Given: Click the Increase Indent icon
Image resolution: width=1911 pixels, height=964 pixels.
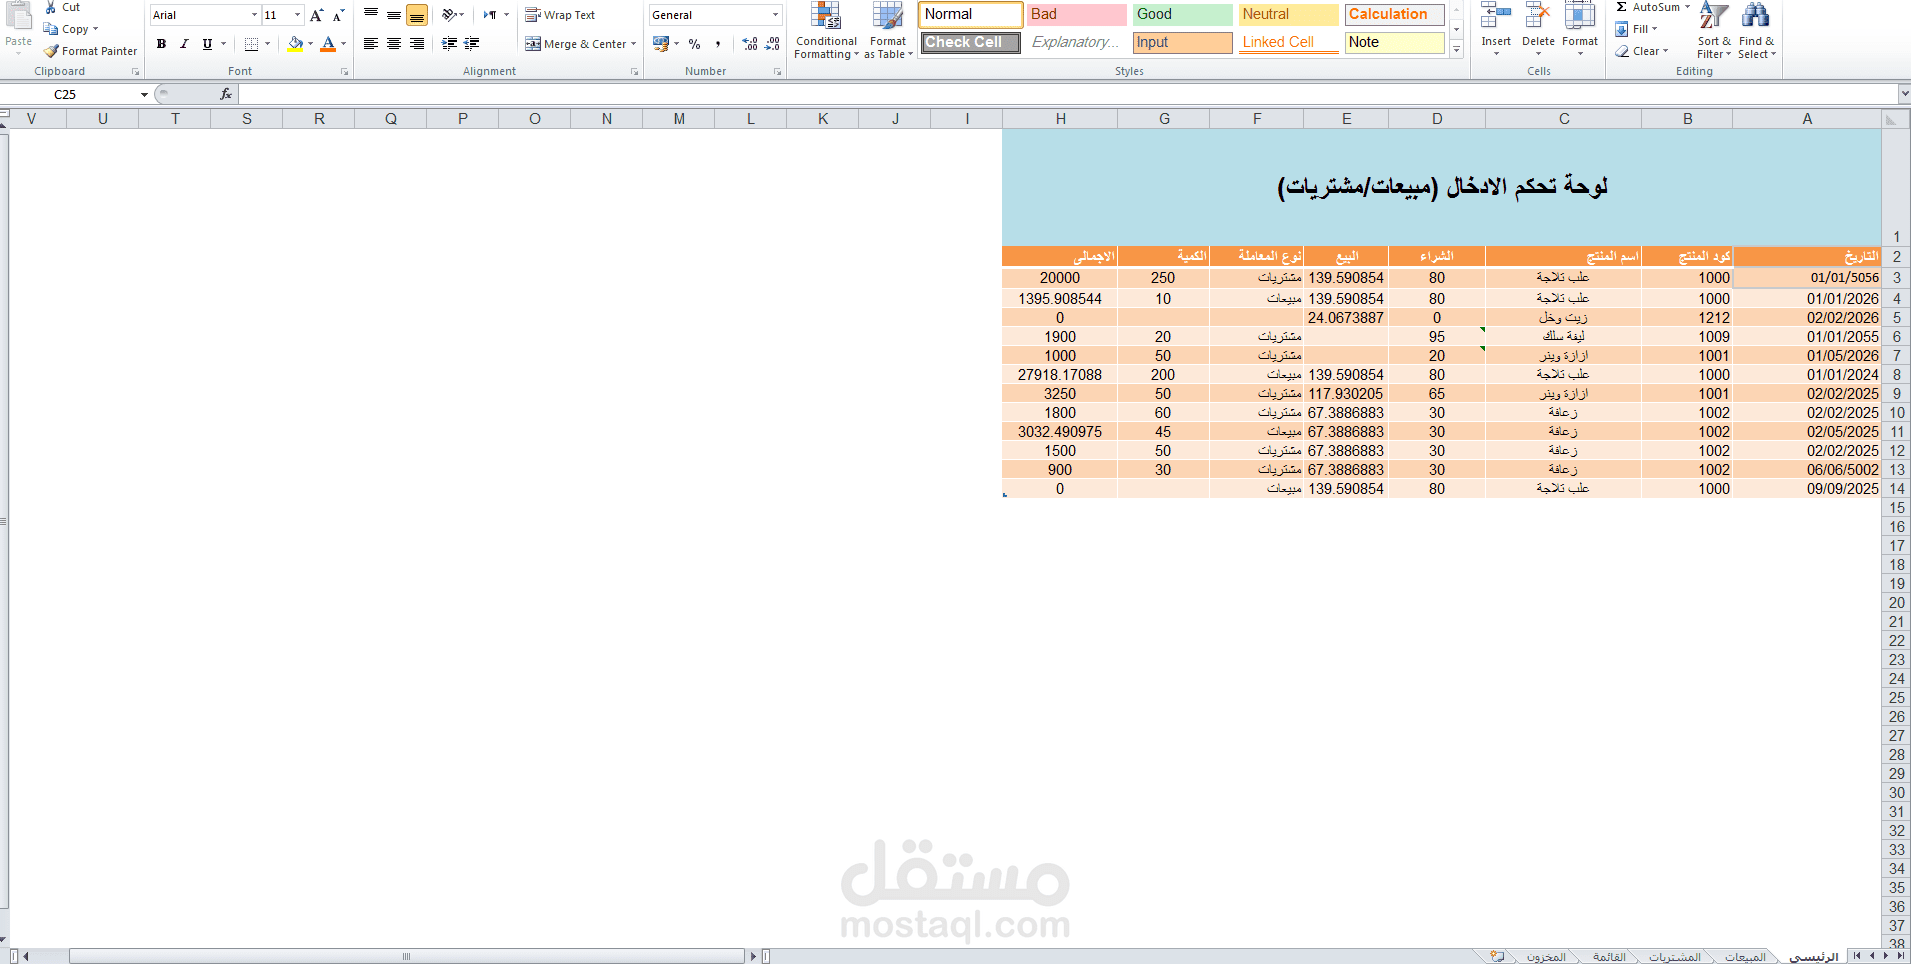Looking at the screenshot, I should [472, 44].
